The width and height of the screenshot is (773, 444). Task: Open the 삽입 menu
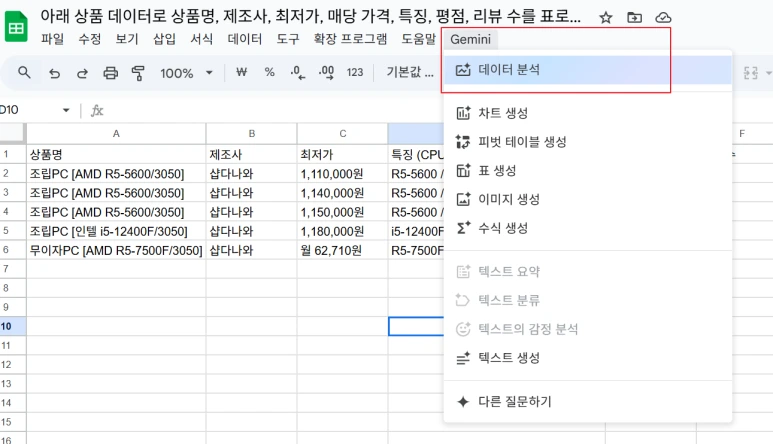(164, 39)
